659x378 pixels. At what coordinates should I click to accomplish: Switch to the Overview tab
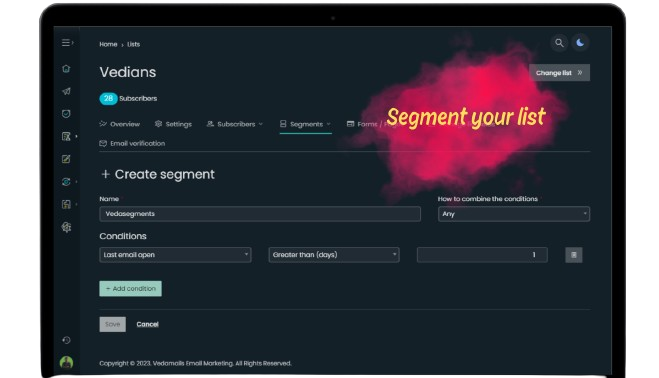click(x=120, y=124)
